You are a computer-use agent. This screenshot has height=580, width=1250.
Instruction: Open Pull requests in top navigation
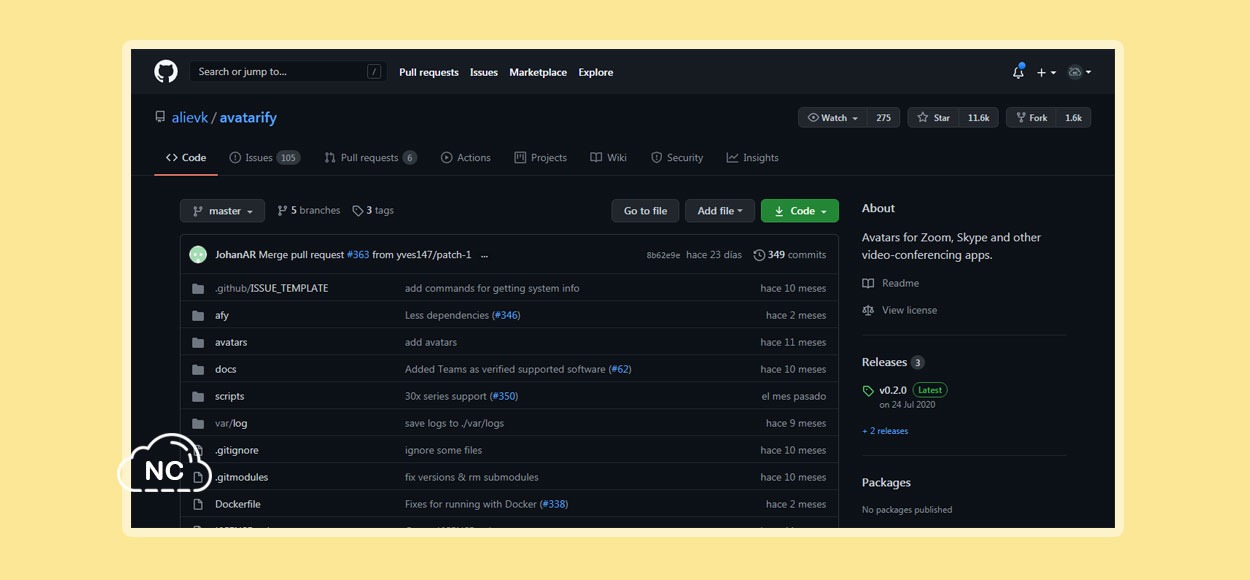pos(429,72)
